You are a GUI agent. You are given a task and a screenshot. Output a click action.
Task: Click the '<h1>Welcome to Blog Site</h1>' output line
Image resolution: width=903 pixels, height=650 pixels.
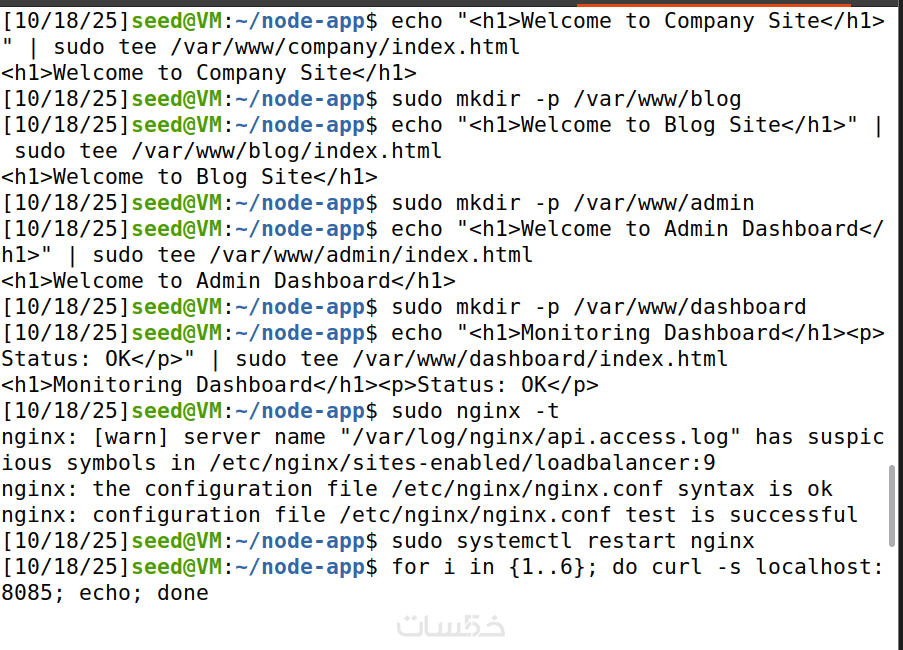[x=189, y=177]
